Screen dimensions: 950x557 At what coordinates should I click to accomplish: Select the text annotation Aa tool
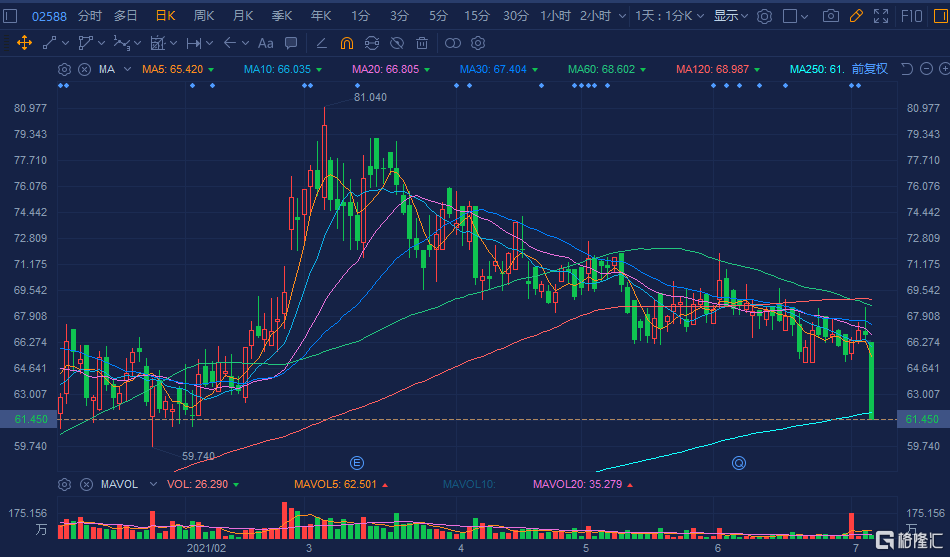click(265, 43)
